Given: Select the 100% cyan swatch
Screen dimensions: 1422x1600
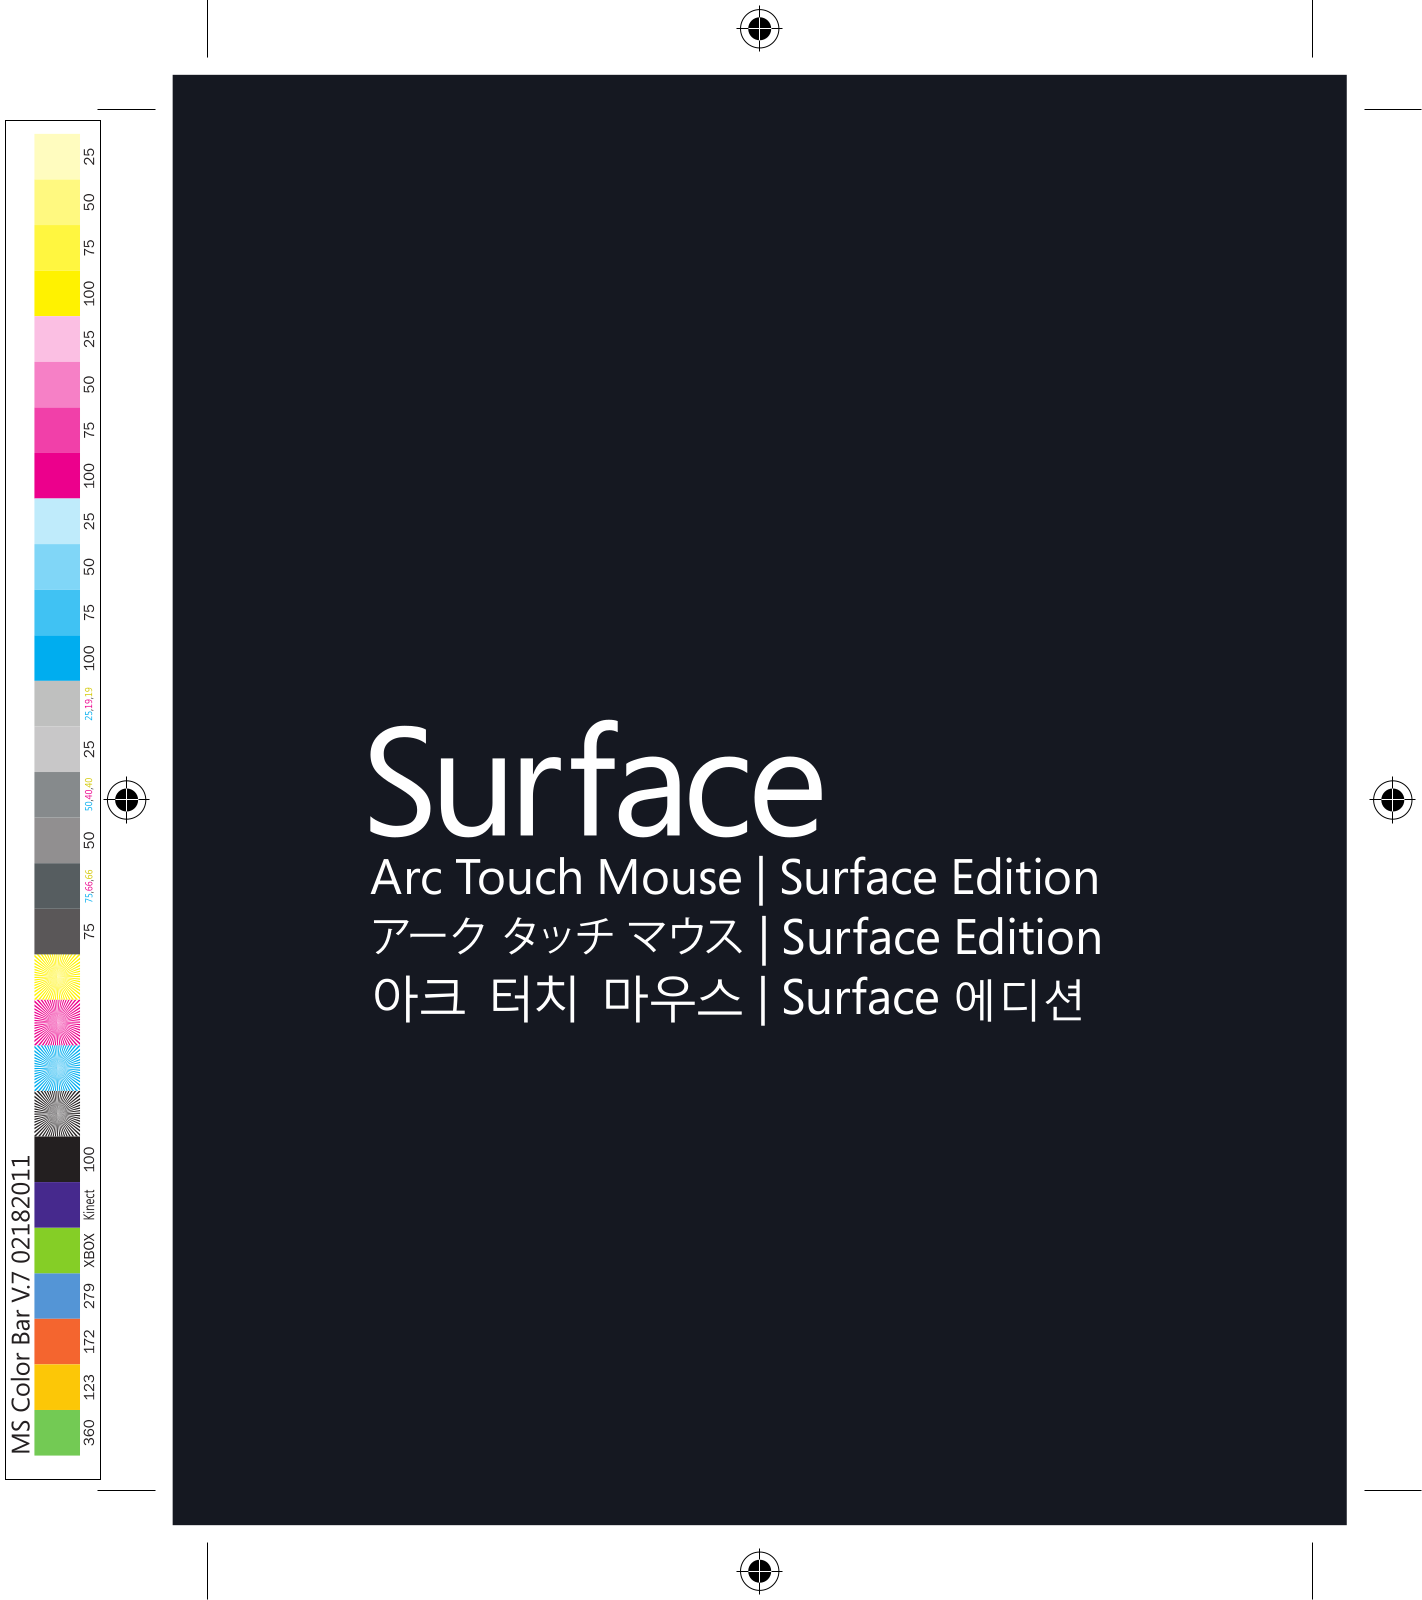Looking at the screenshot, I should (x=57, y=658).
